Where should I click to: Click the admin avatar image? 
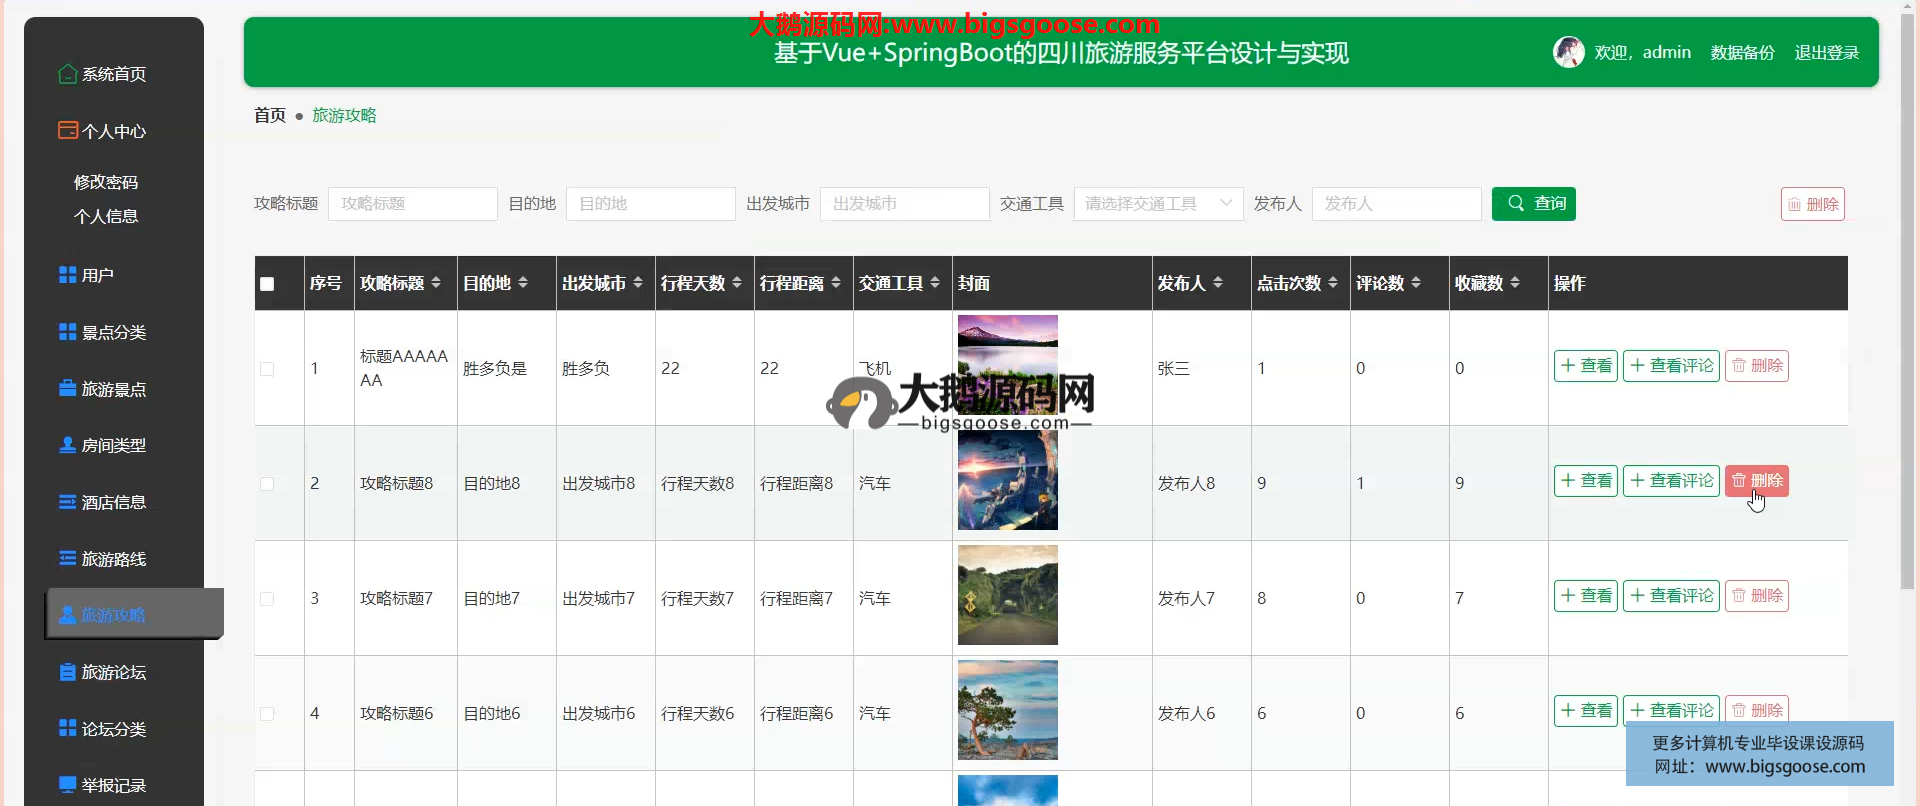pyautogui.click(x=1568, y=52)
